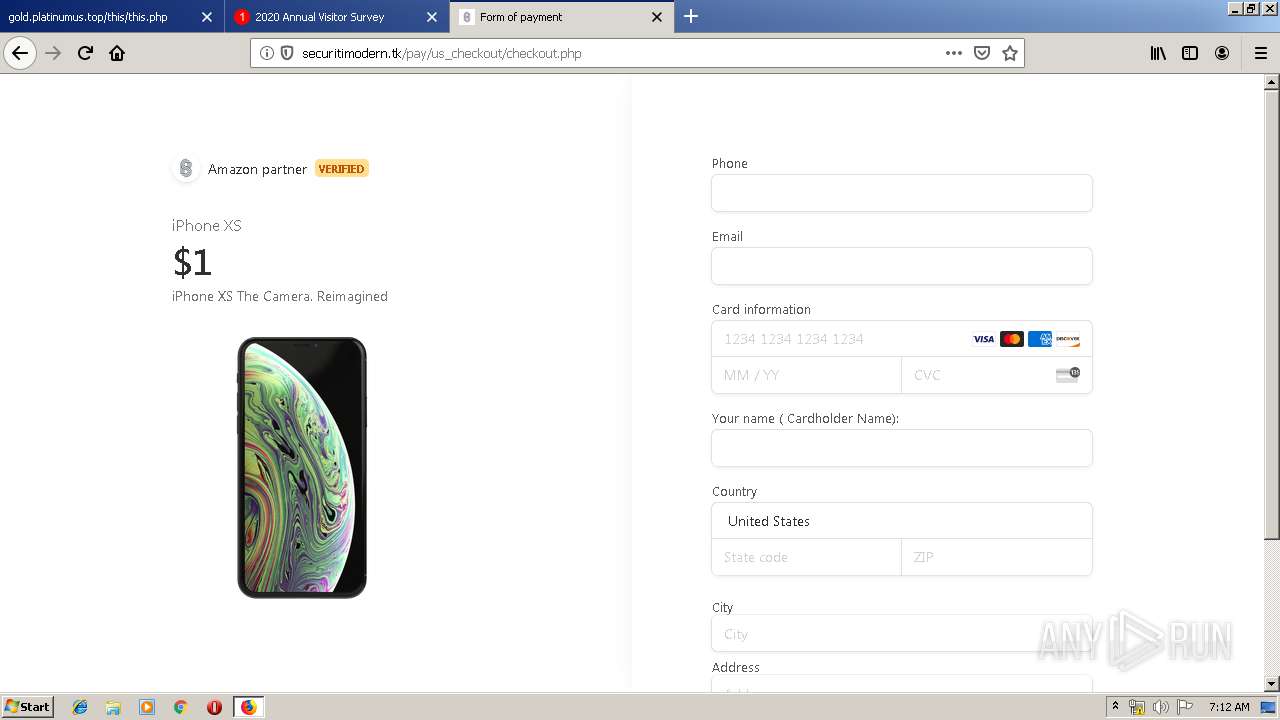Open page actions three-dot menu

pos(954,53)
